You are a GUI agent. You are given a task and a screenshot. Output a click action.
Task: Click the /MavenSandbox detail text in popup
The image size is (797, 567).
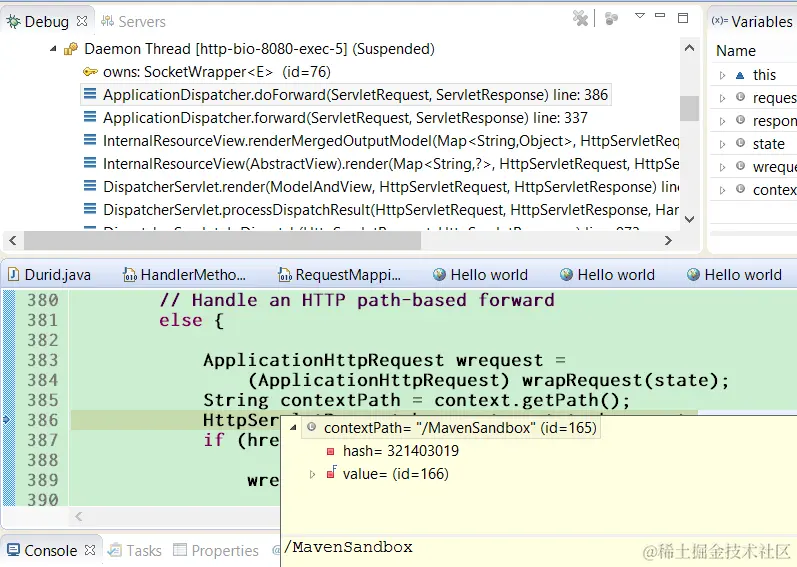click(x=349, y=547)
